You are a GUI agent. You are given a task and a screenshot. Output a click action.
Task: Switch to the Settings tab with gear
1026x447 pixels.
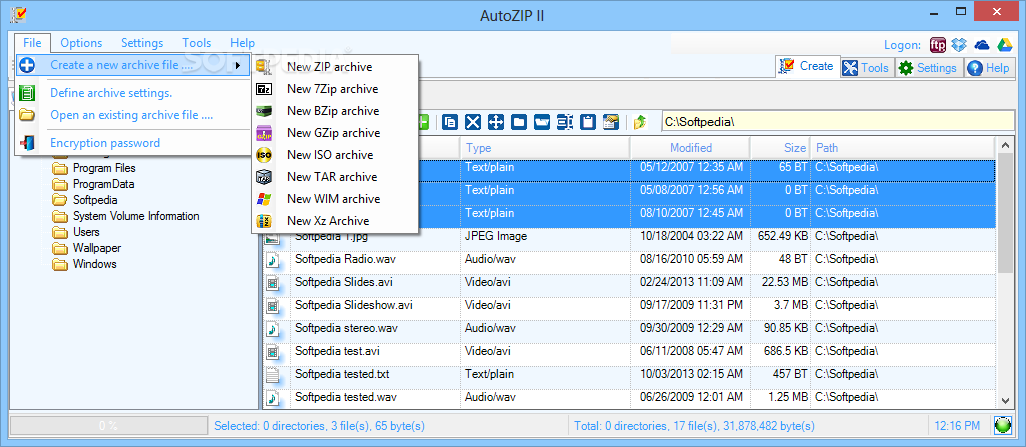coord(928,67)
